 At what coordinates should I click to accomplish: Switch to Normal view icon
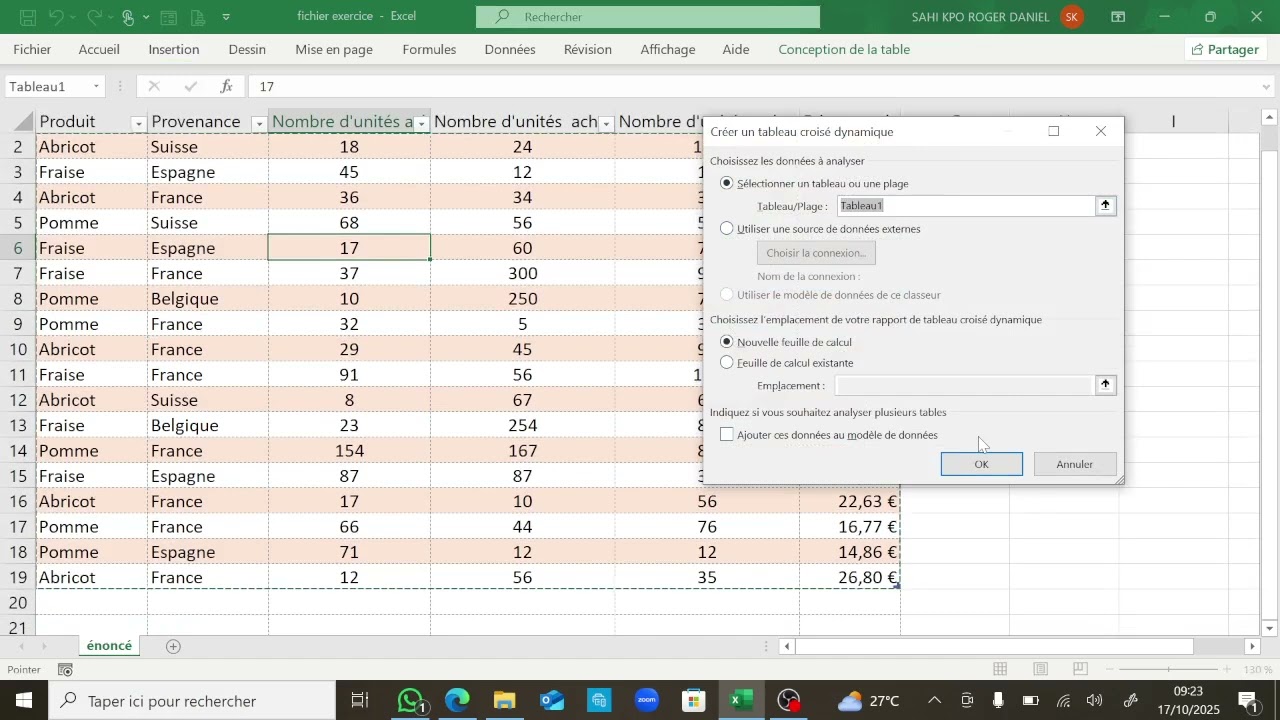pos(1000,669)
